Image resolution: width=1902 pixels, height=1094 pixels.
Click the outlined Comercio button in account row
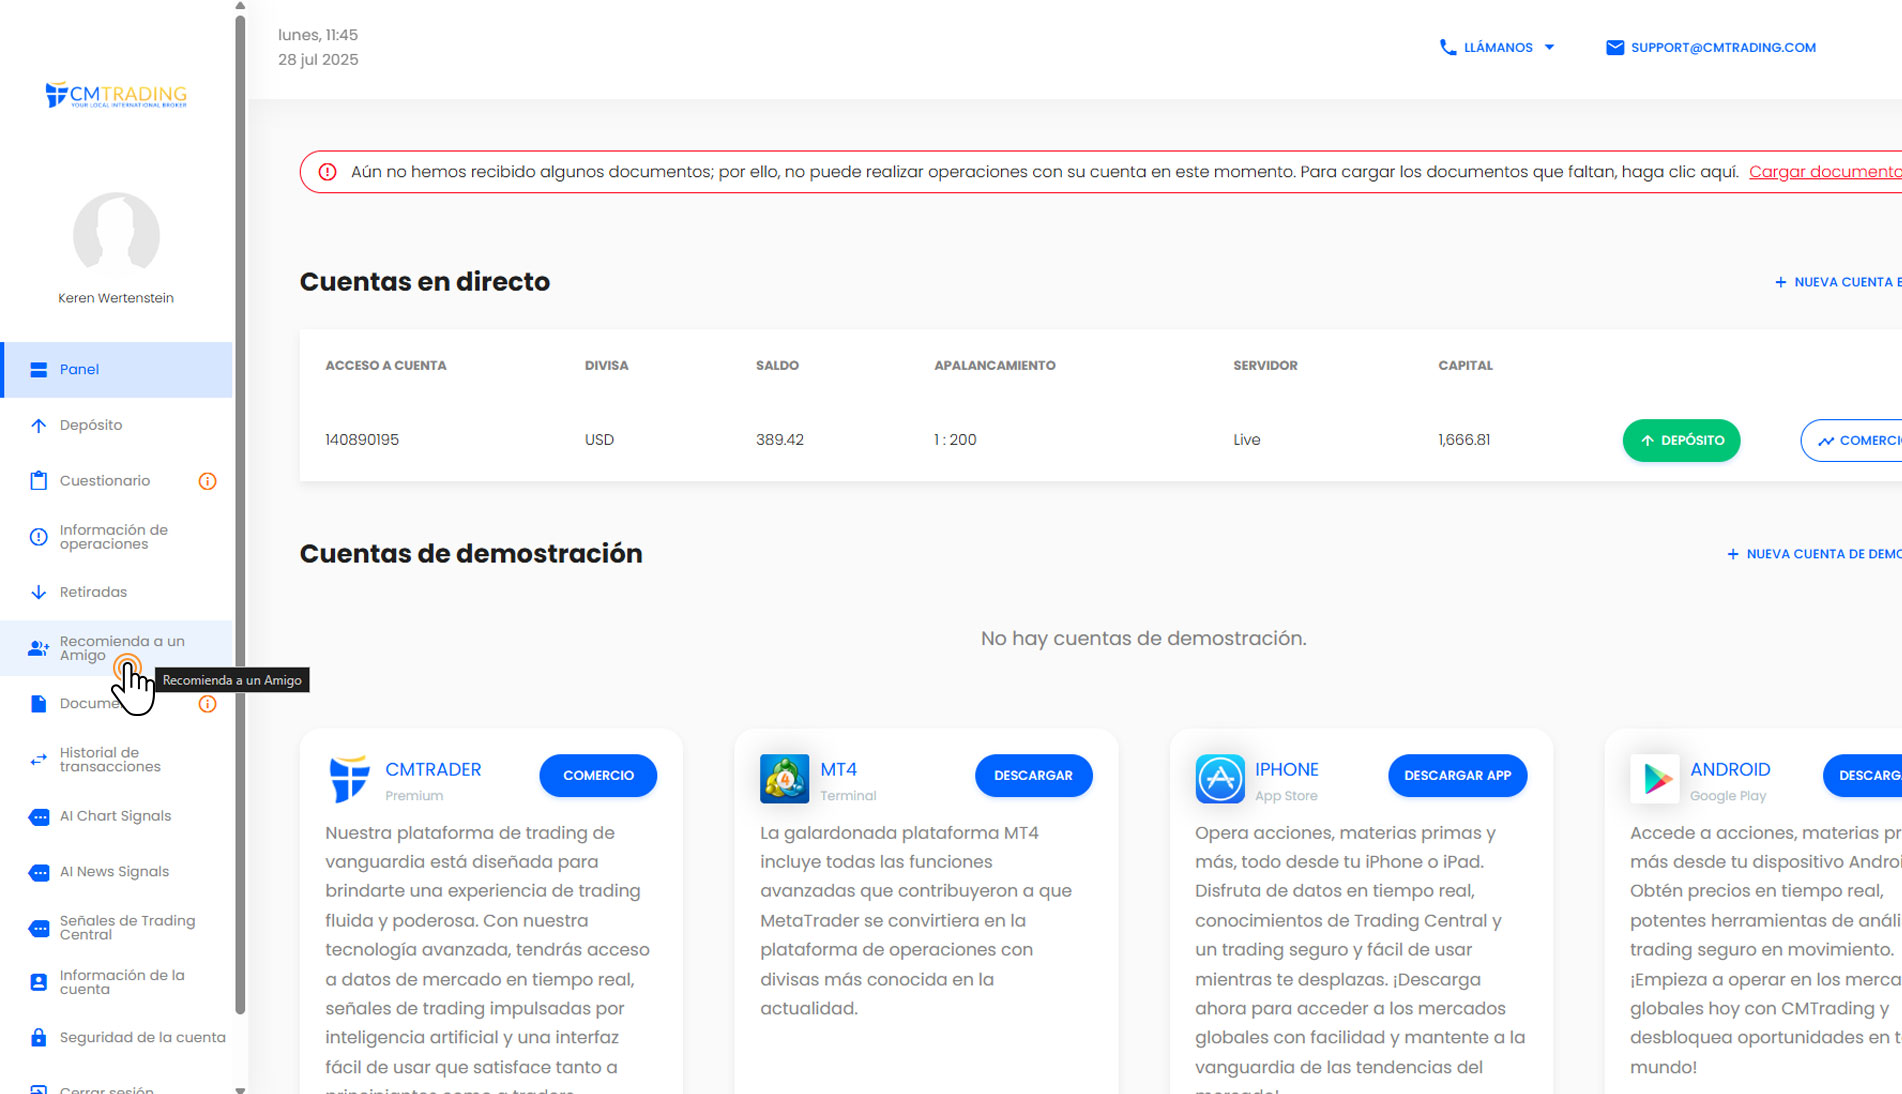point(1852,440)
